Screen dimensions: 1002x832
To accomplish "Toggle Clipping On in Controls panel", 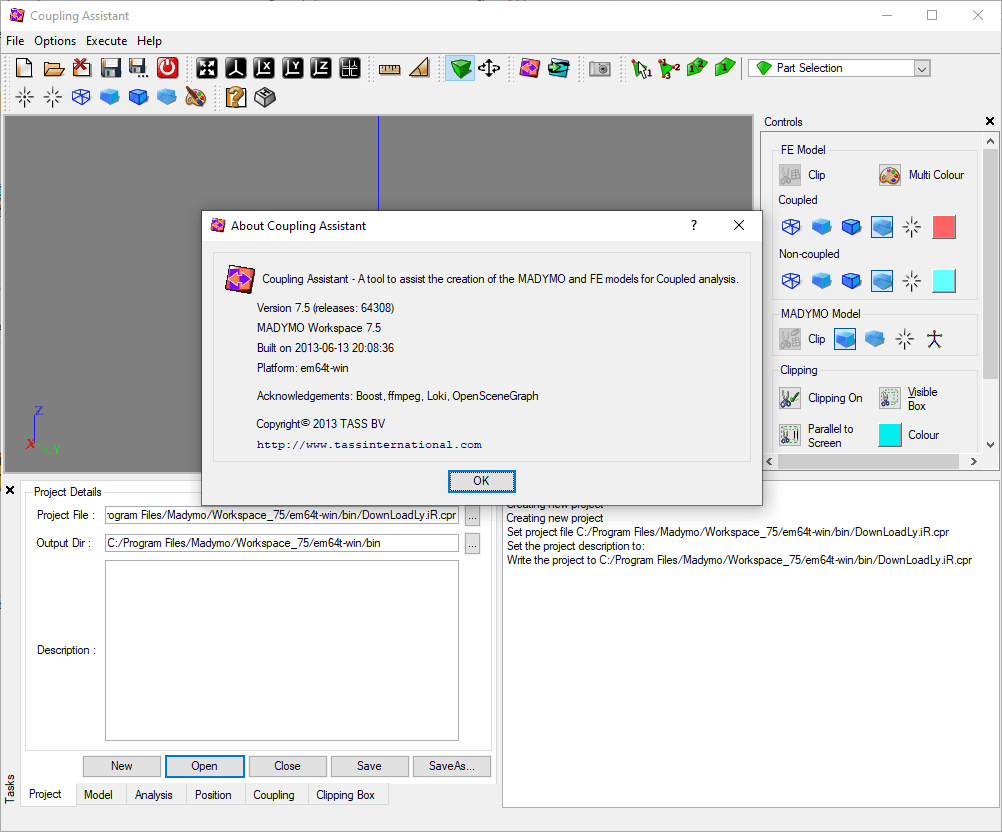I will 790,398.
